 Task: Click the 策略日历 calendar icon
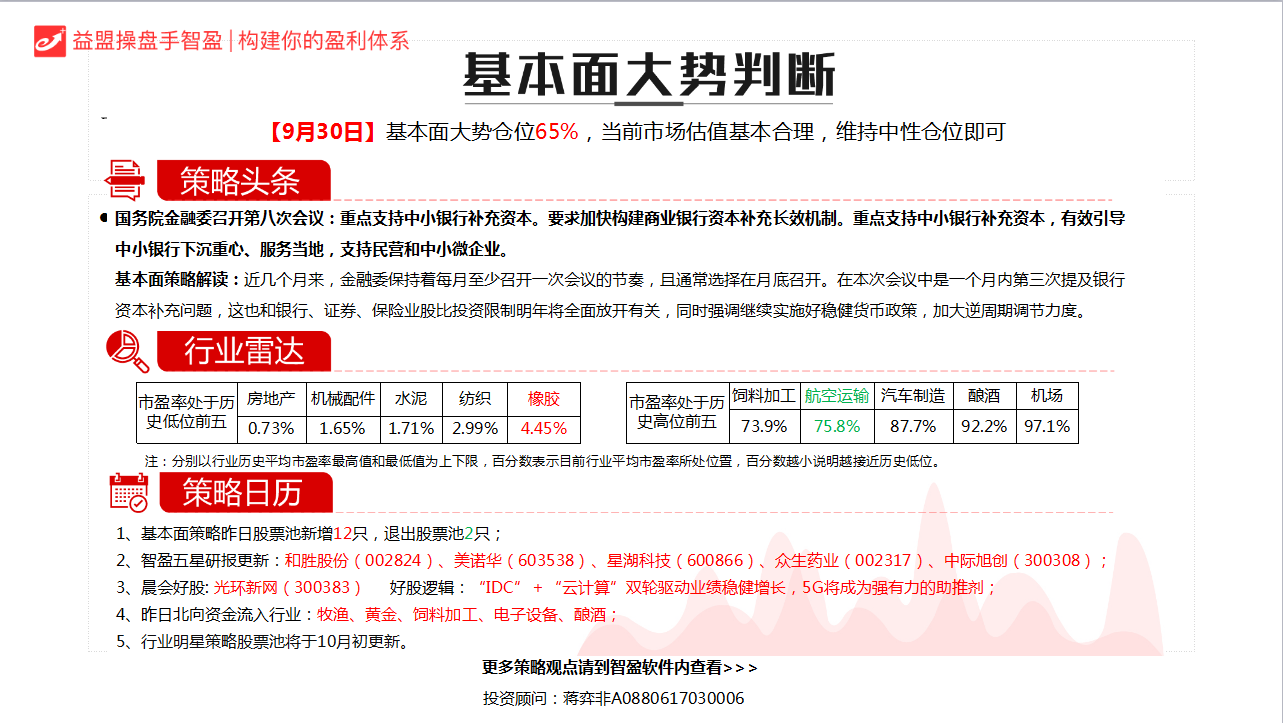point(128,492)
